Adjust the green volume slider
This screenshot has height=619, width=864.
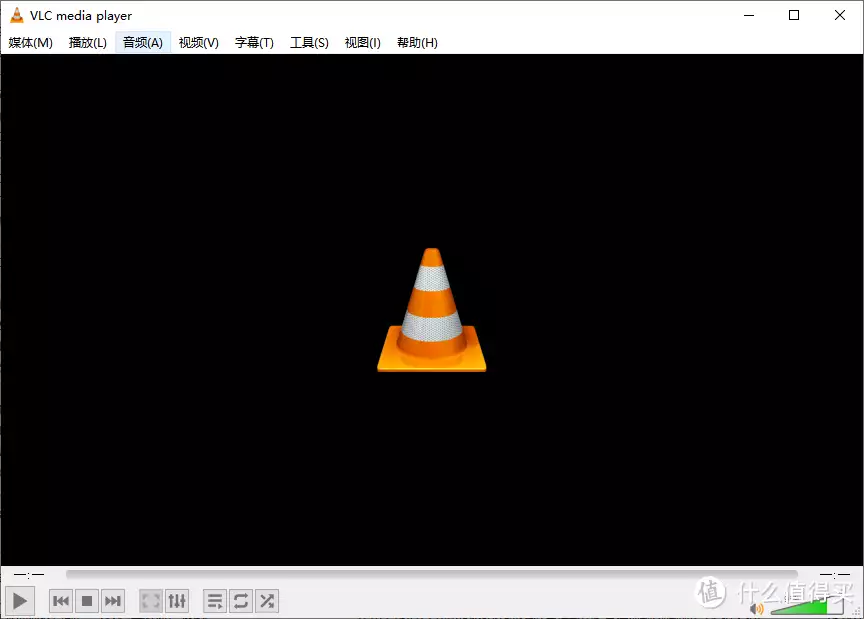[807, 607]
